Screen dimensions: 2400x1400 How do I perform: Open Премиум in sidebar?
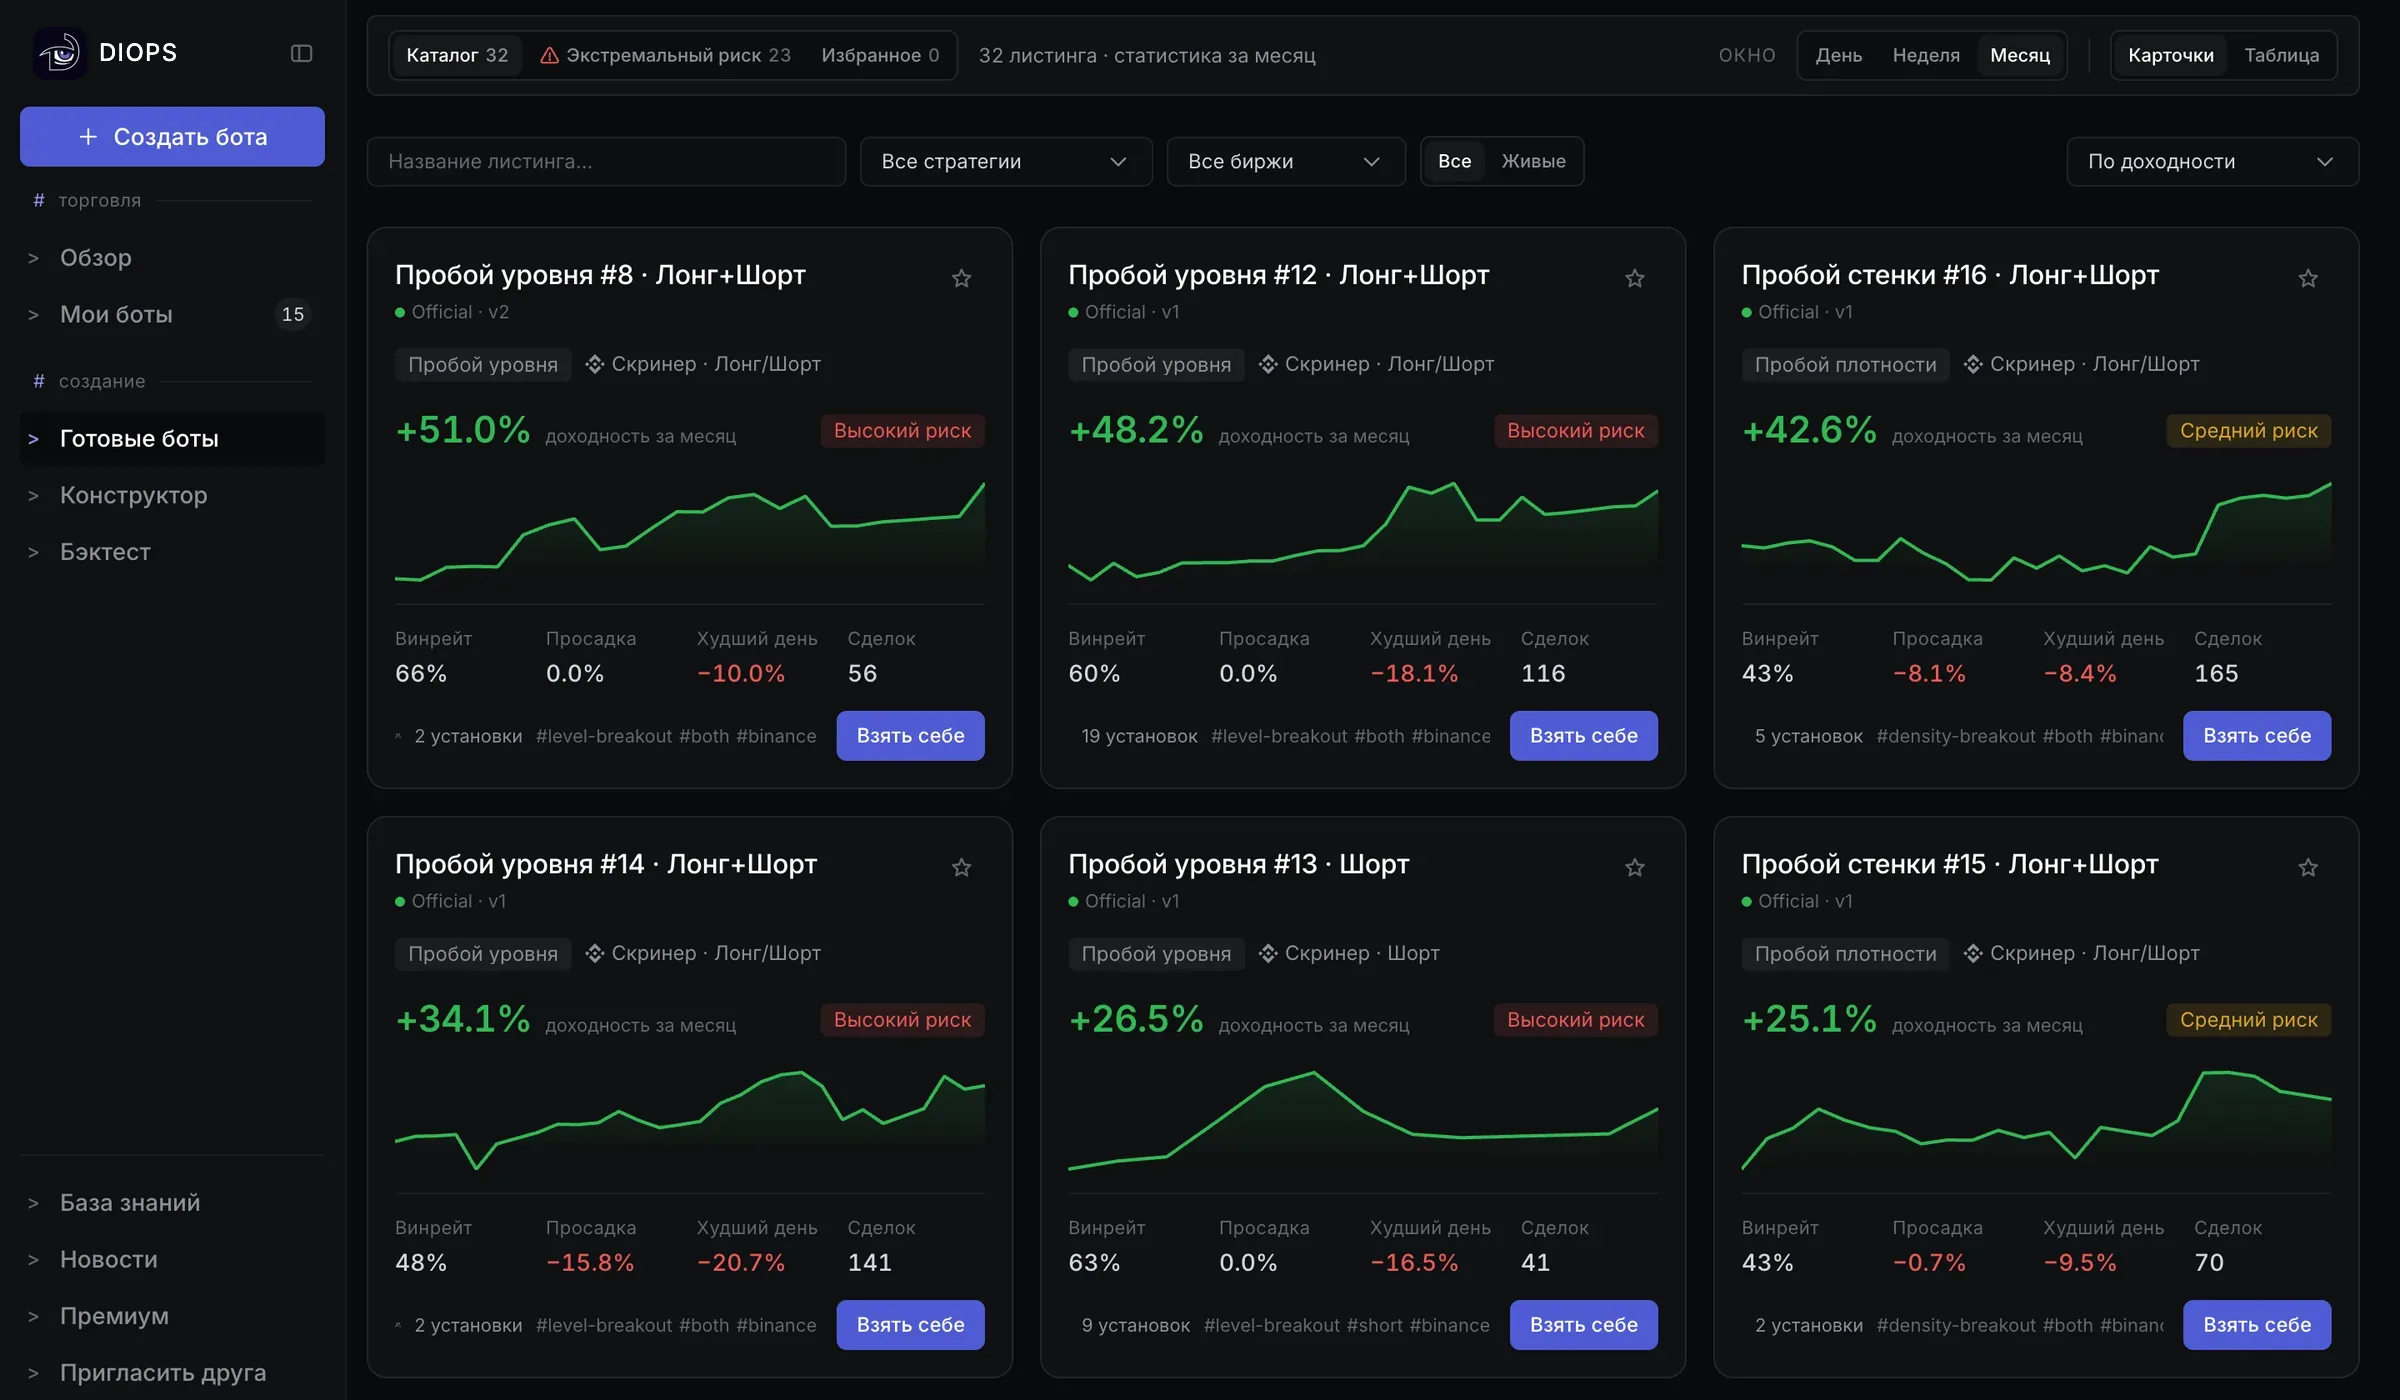coord(172,1315)
